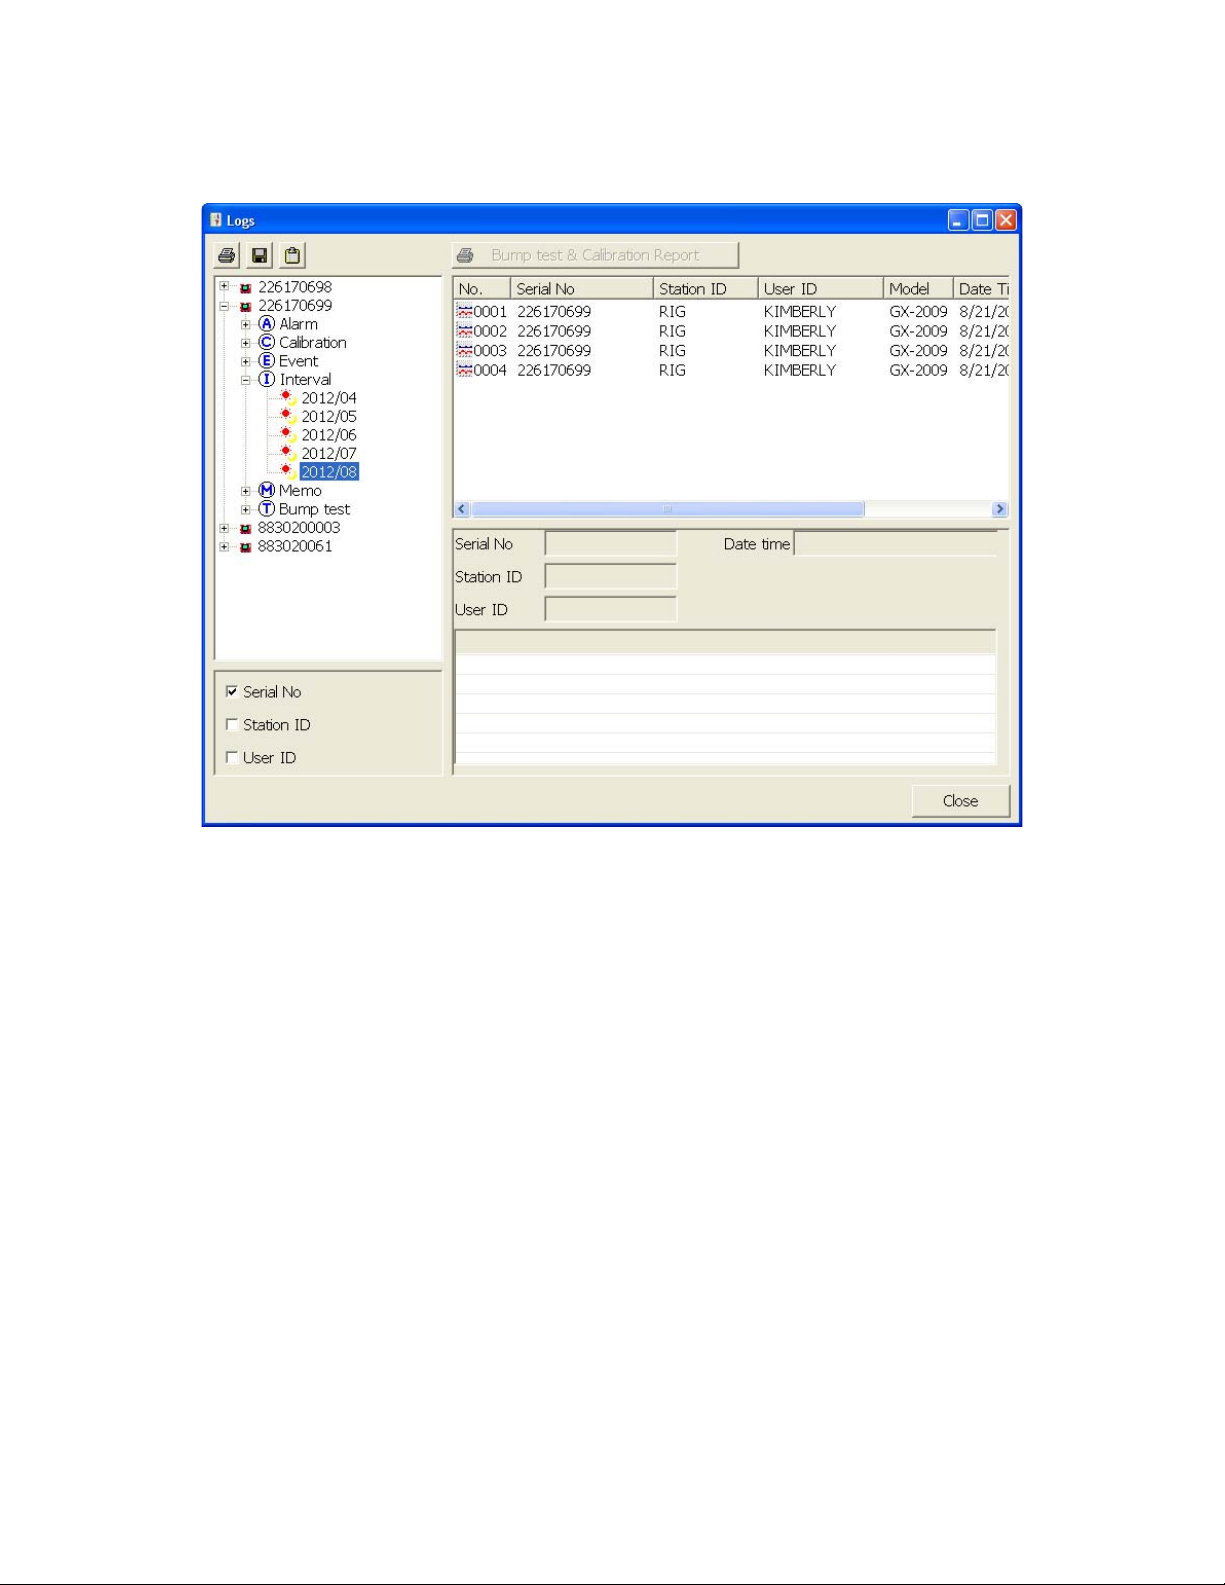1225x1585 pixels.
Task: Click the Close button
Action: (961, 801)
